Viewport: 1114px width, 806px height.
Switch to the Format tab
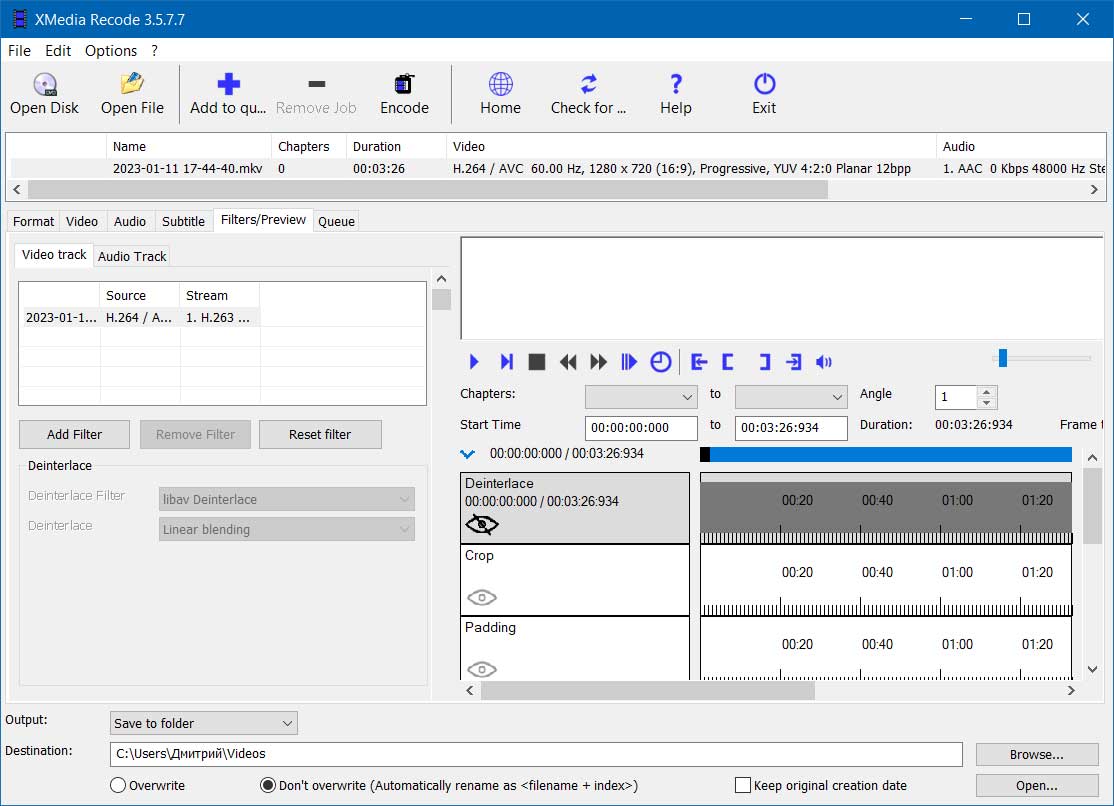coord(33,221)
